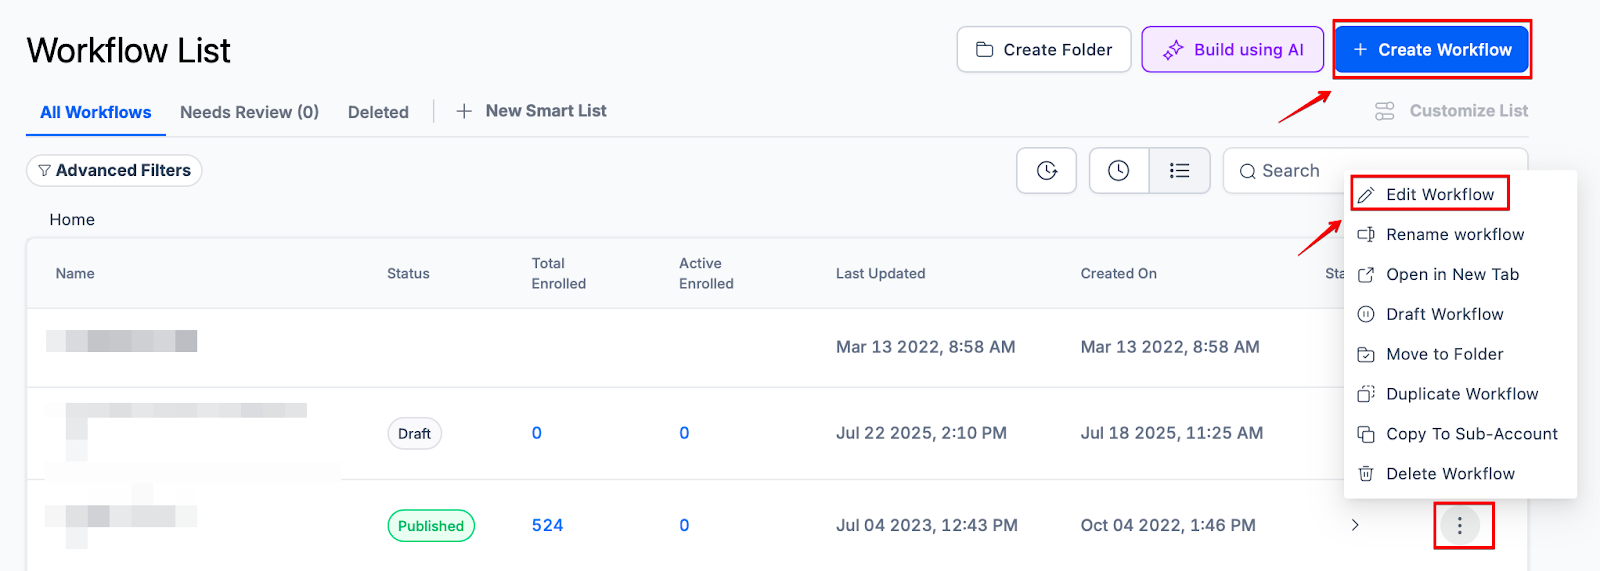The height and width of the screenshot is (571, 1600).
Task: Click the list view icon button
Action: (1180, 171)
